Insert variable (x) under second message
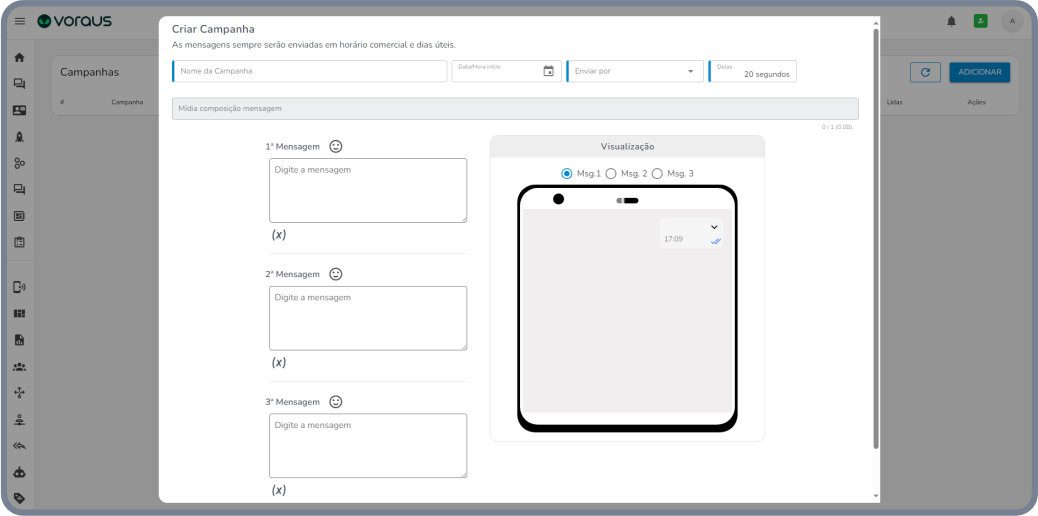The height and width of the screenshot is (516, 1038). point(279,363)
